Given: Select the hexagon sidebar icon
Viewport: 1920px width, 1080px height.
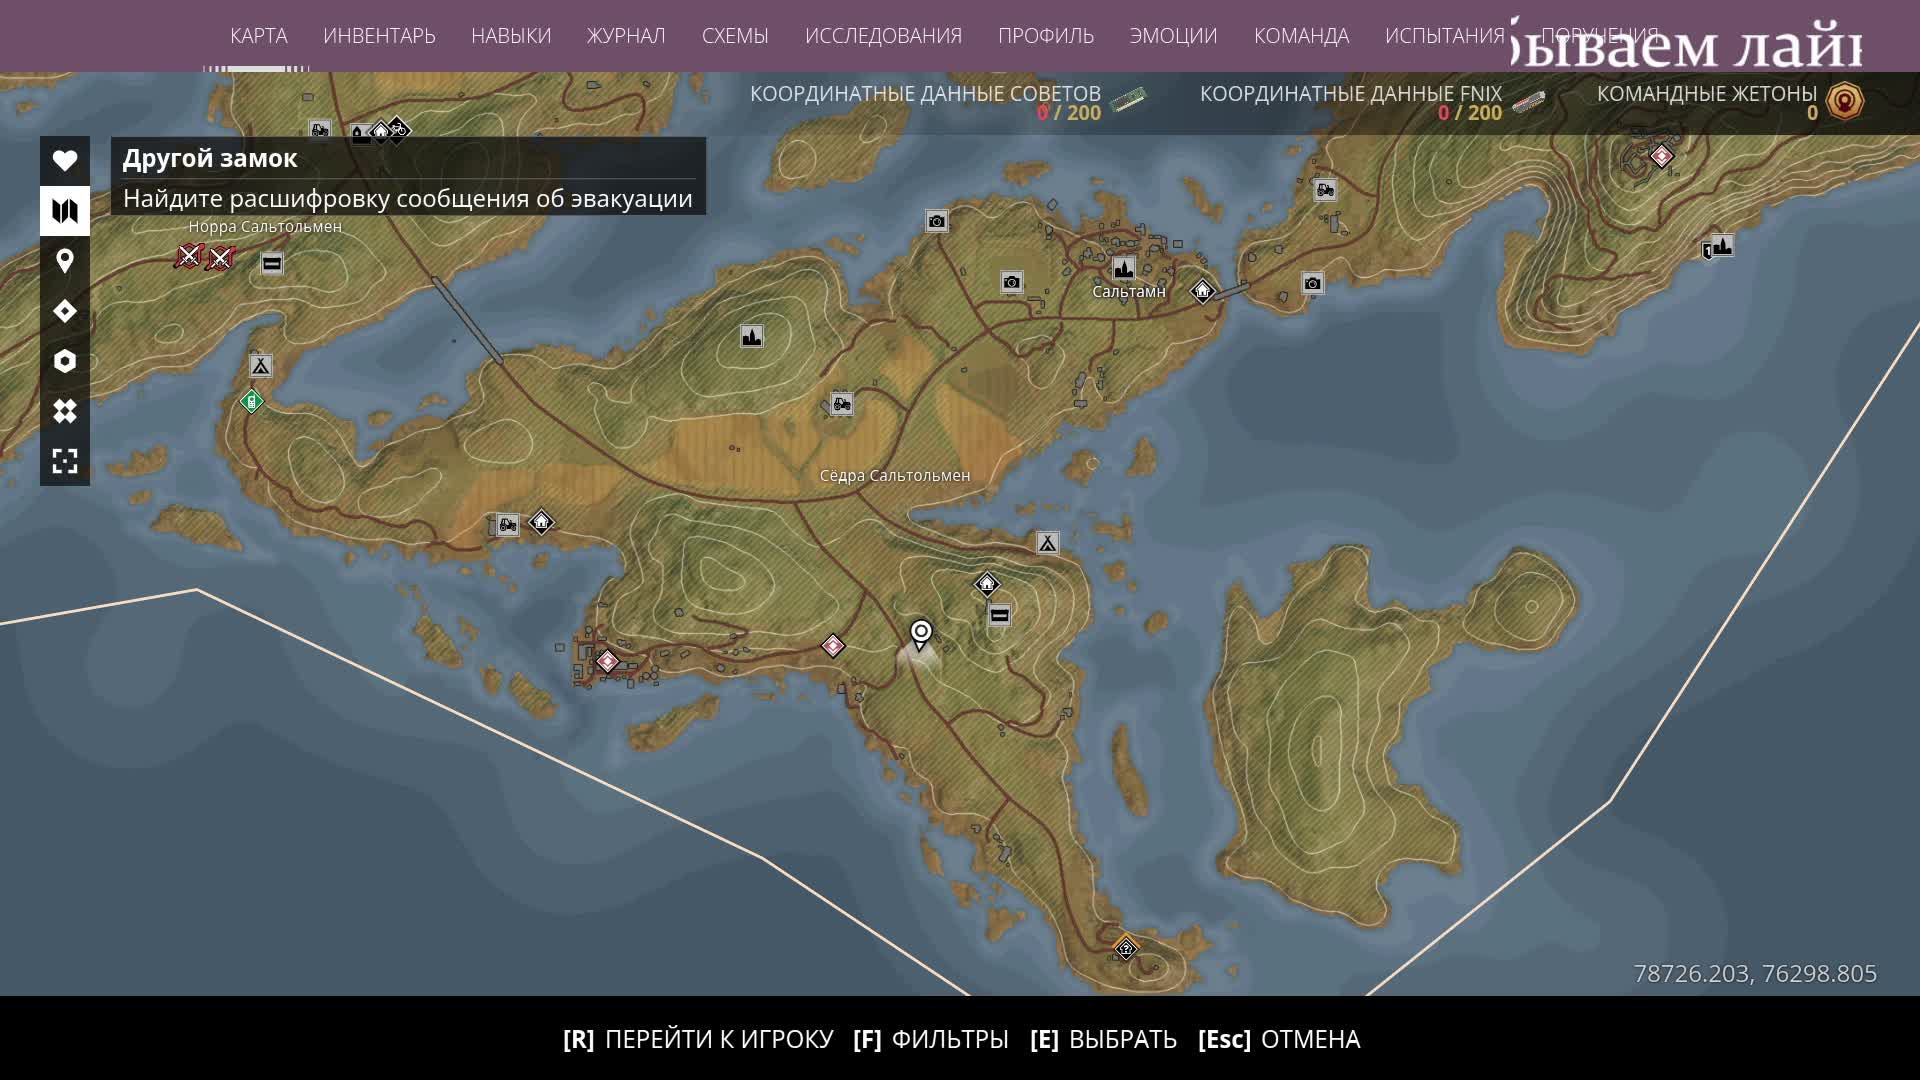Looking at the screenshot, I should (65, 361).
